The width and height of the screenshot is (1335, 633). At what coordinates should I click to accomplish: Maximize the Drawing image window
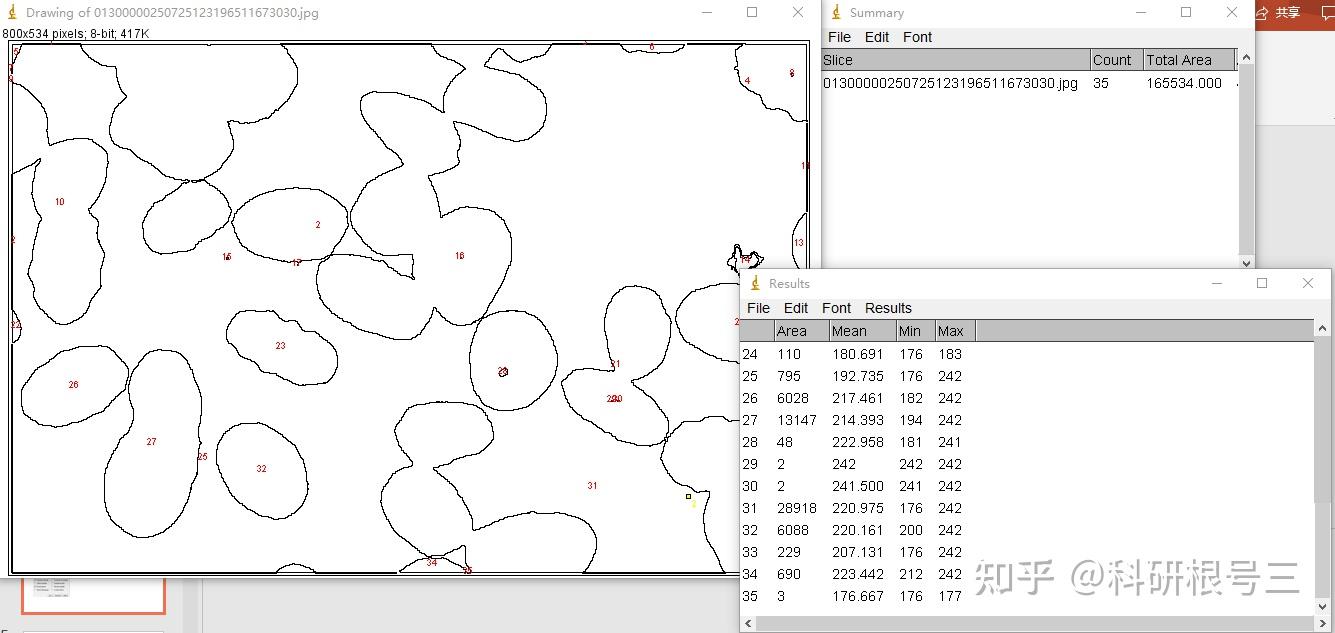coord(752,13)
